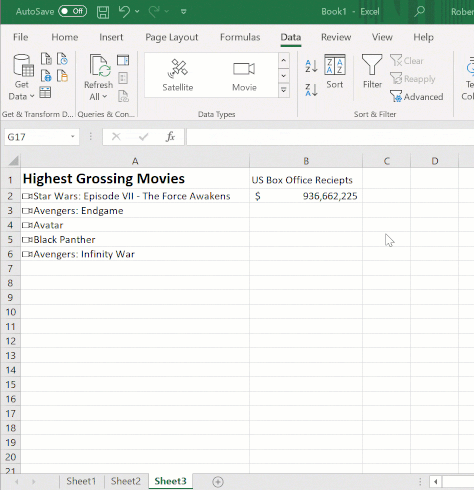Click From Text/CSV icon
This screenshot has width=474, height=490.
46,59
